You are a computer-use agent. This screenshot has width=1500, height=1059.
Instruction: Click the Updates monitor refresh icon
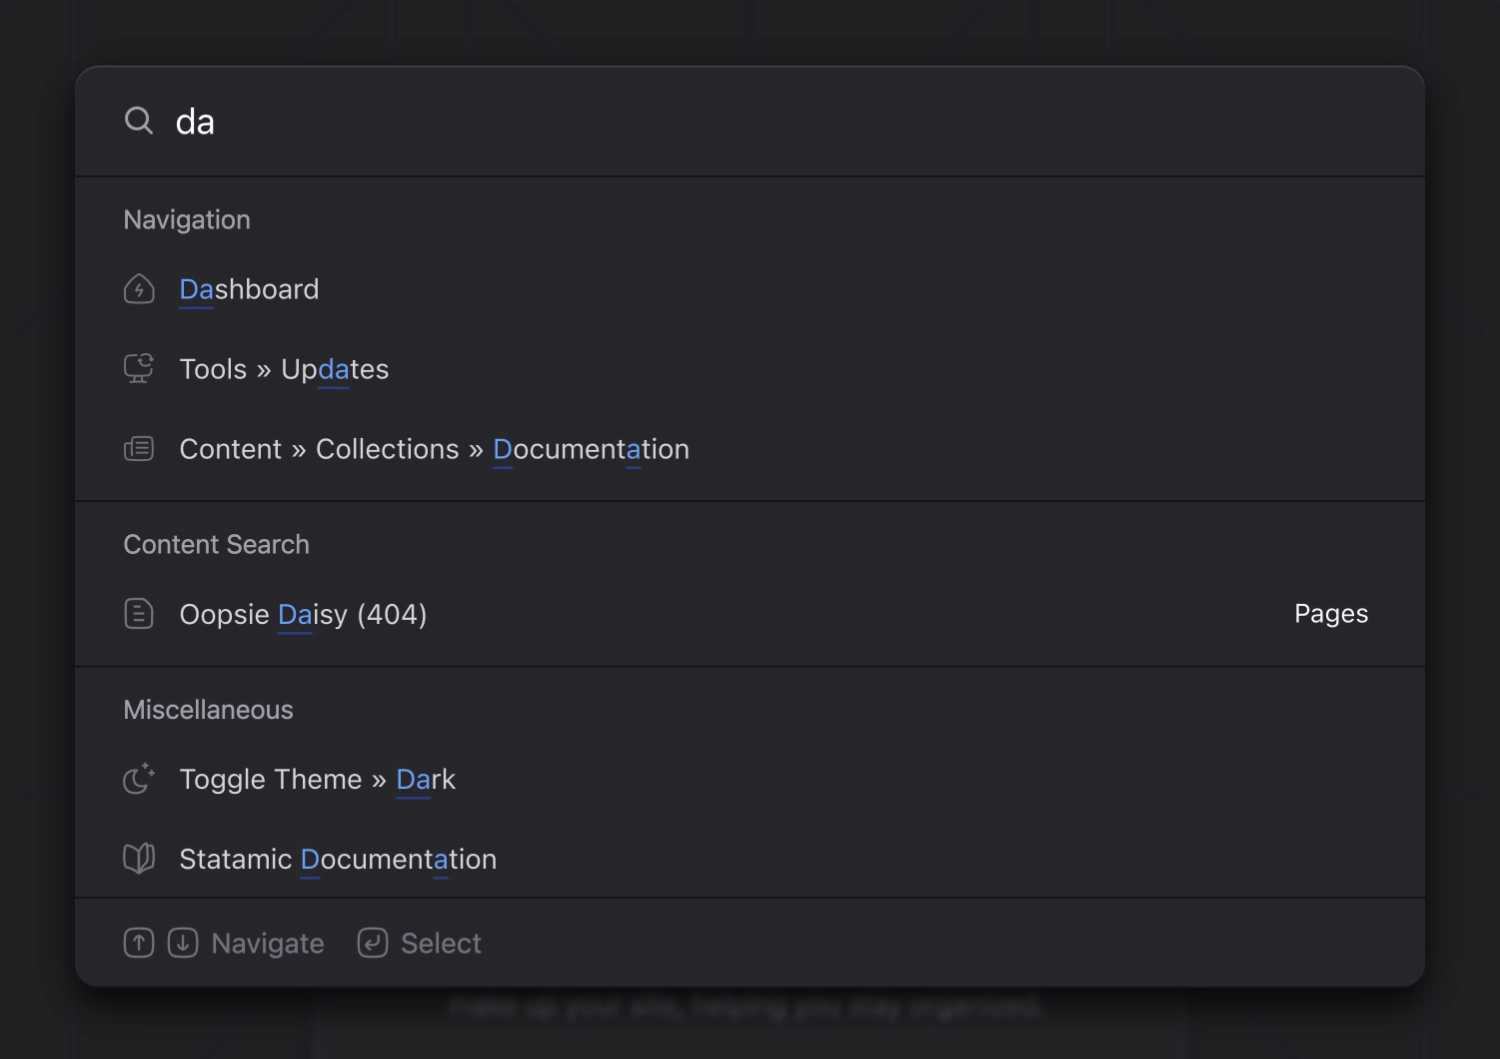[x=139, y=369]
